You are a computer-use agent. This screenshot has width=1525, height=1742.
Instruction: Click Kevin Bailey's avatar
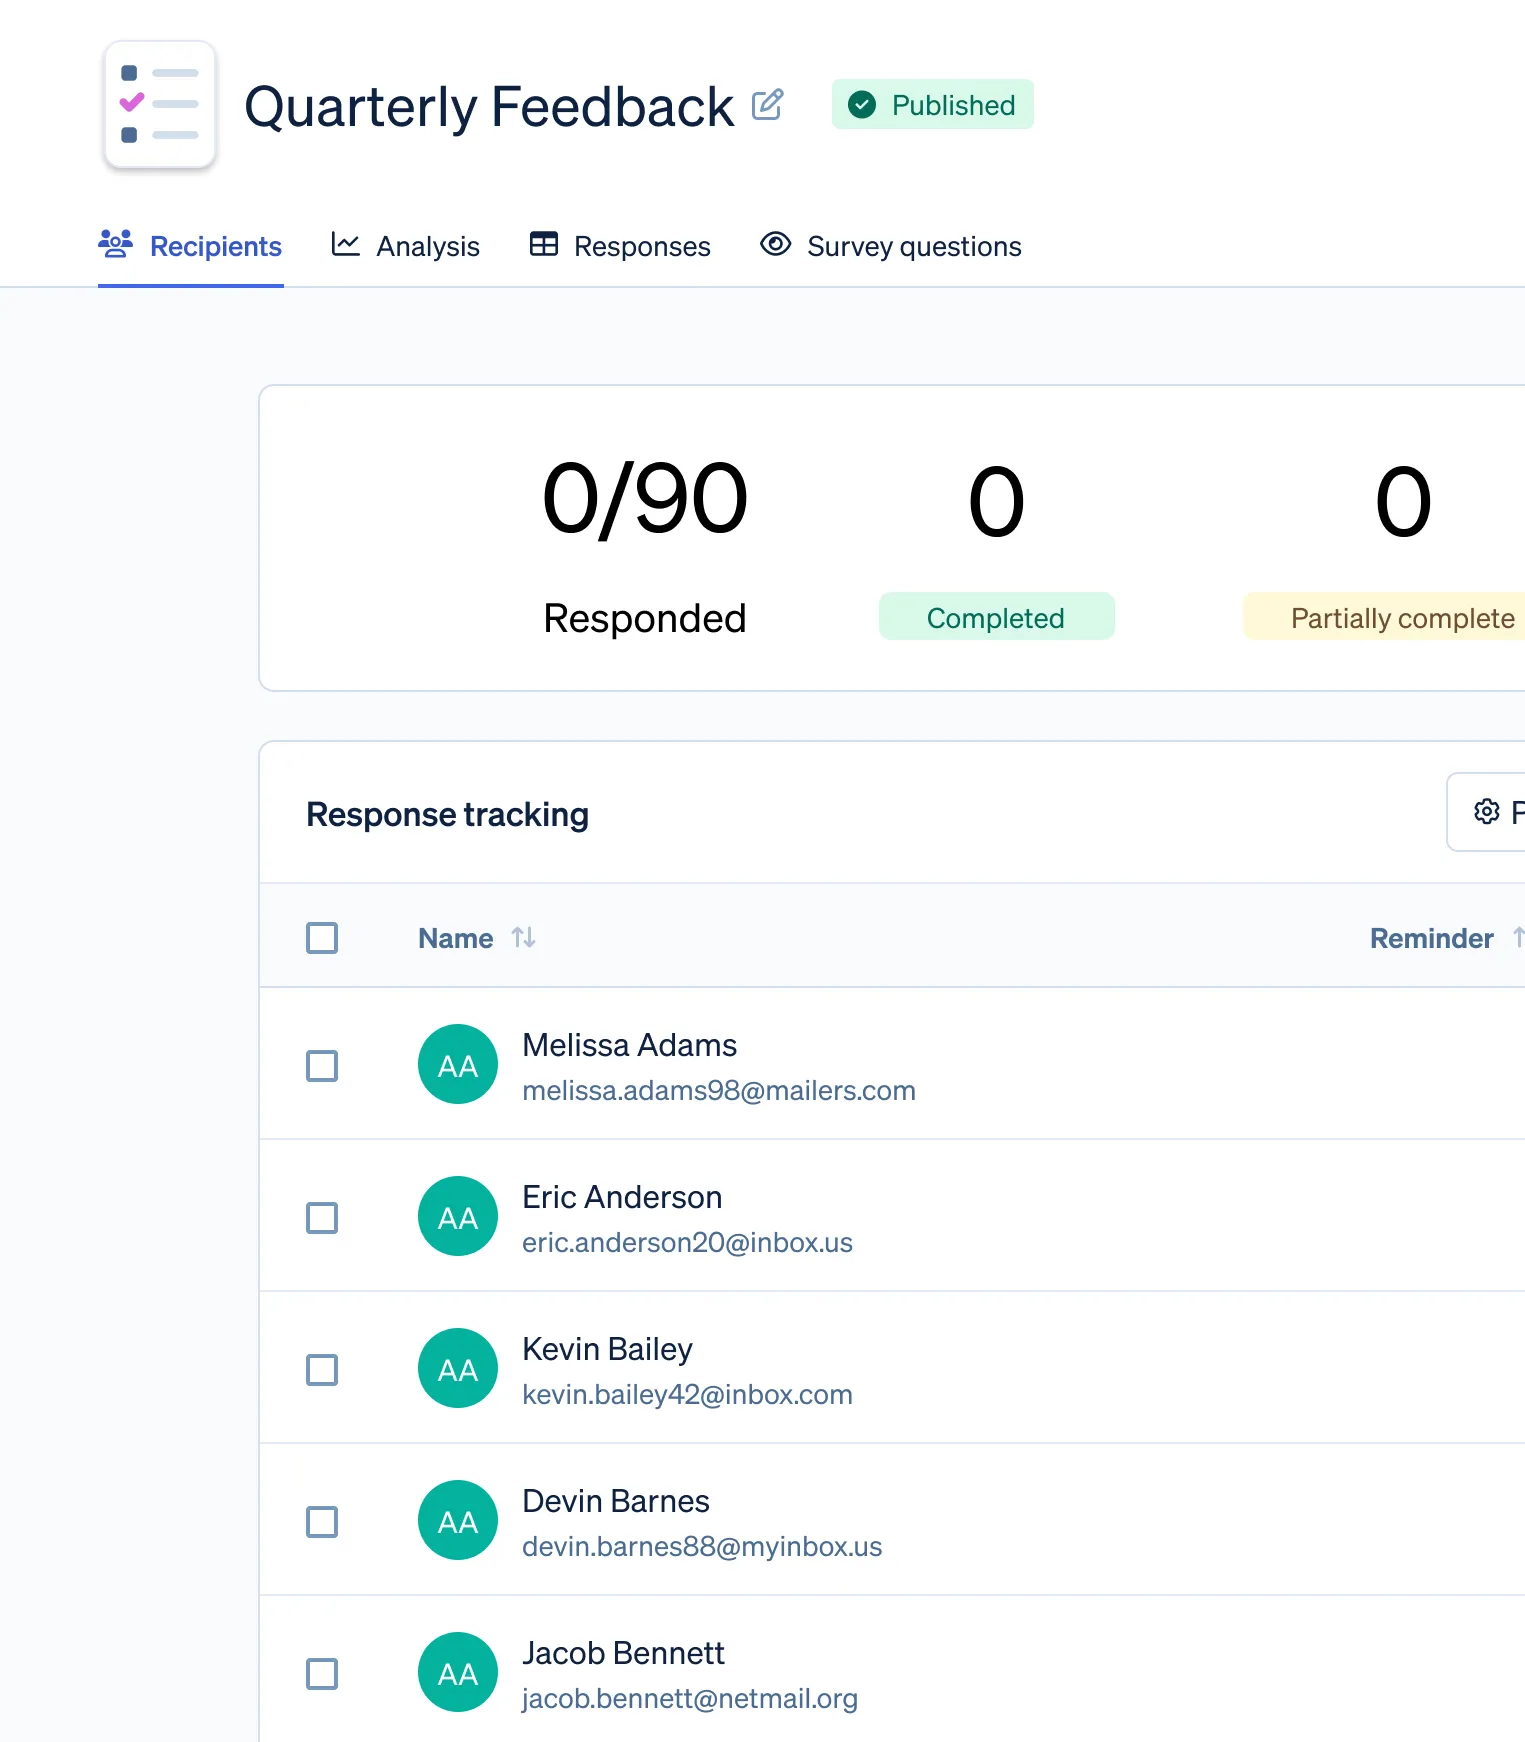(x=458, y=1368)
